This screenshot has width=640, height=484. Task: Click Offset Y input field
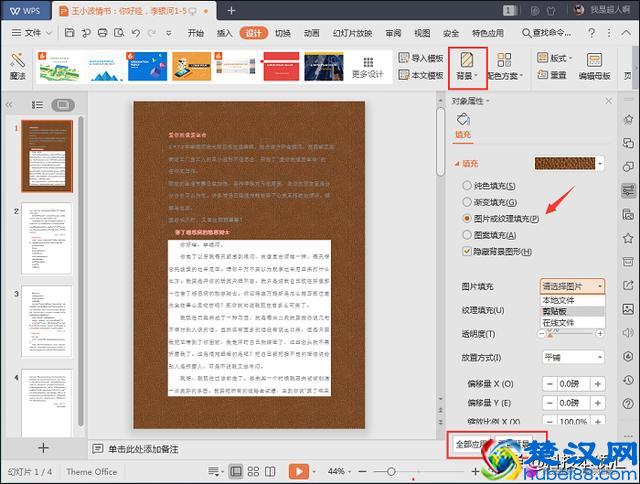pos(573,403)
